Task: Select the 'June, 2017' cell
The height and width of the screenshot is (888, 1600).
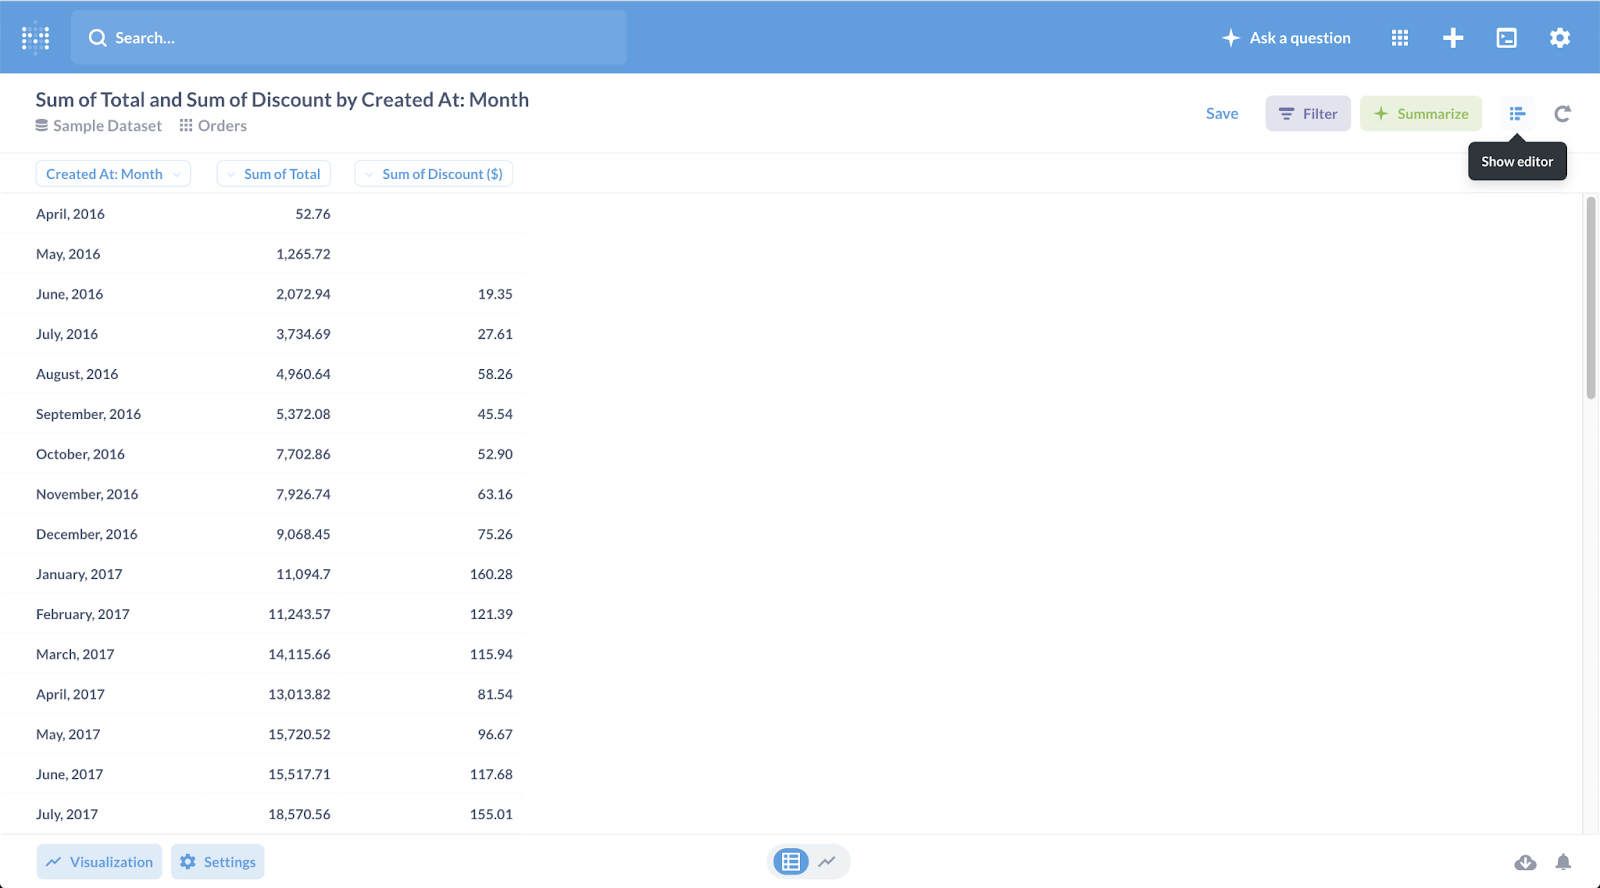Action: pos(70,774)
